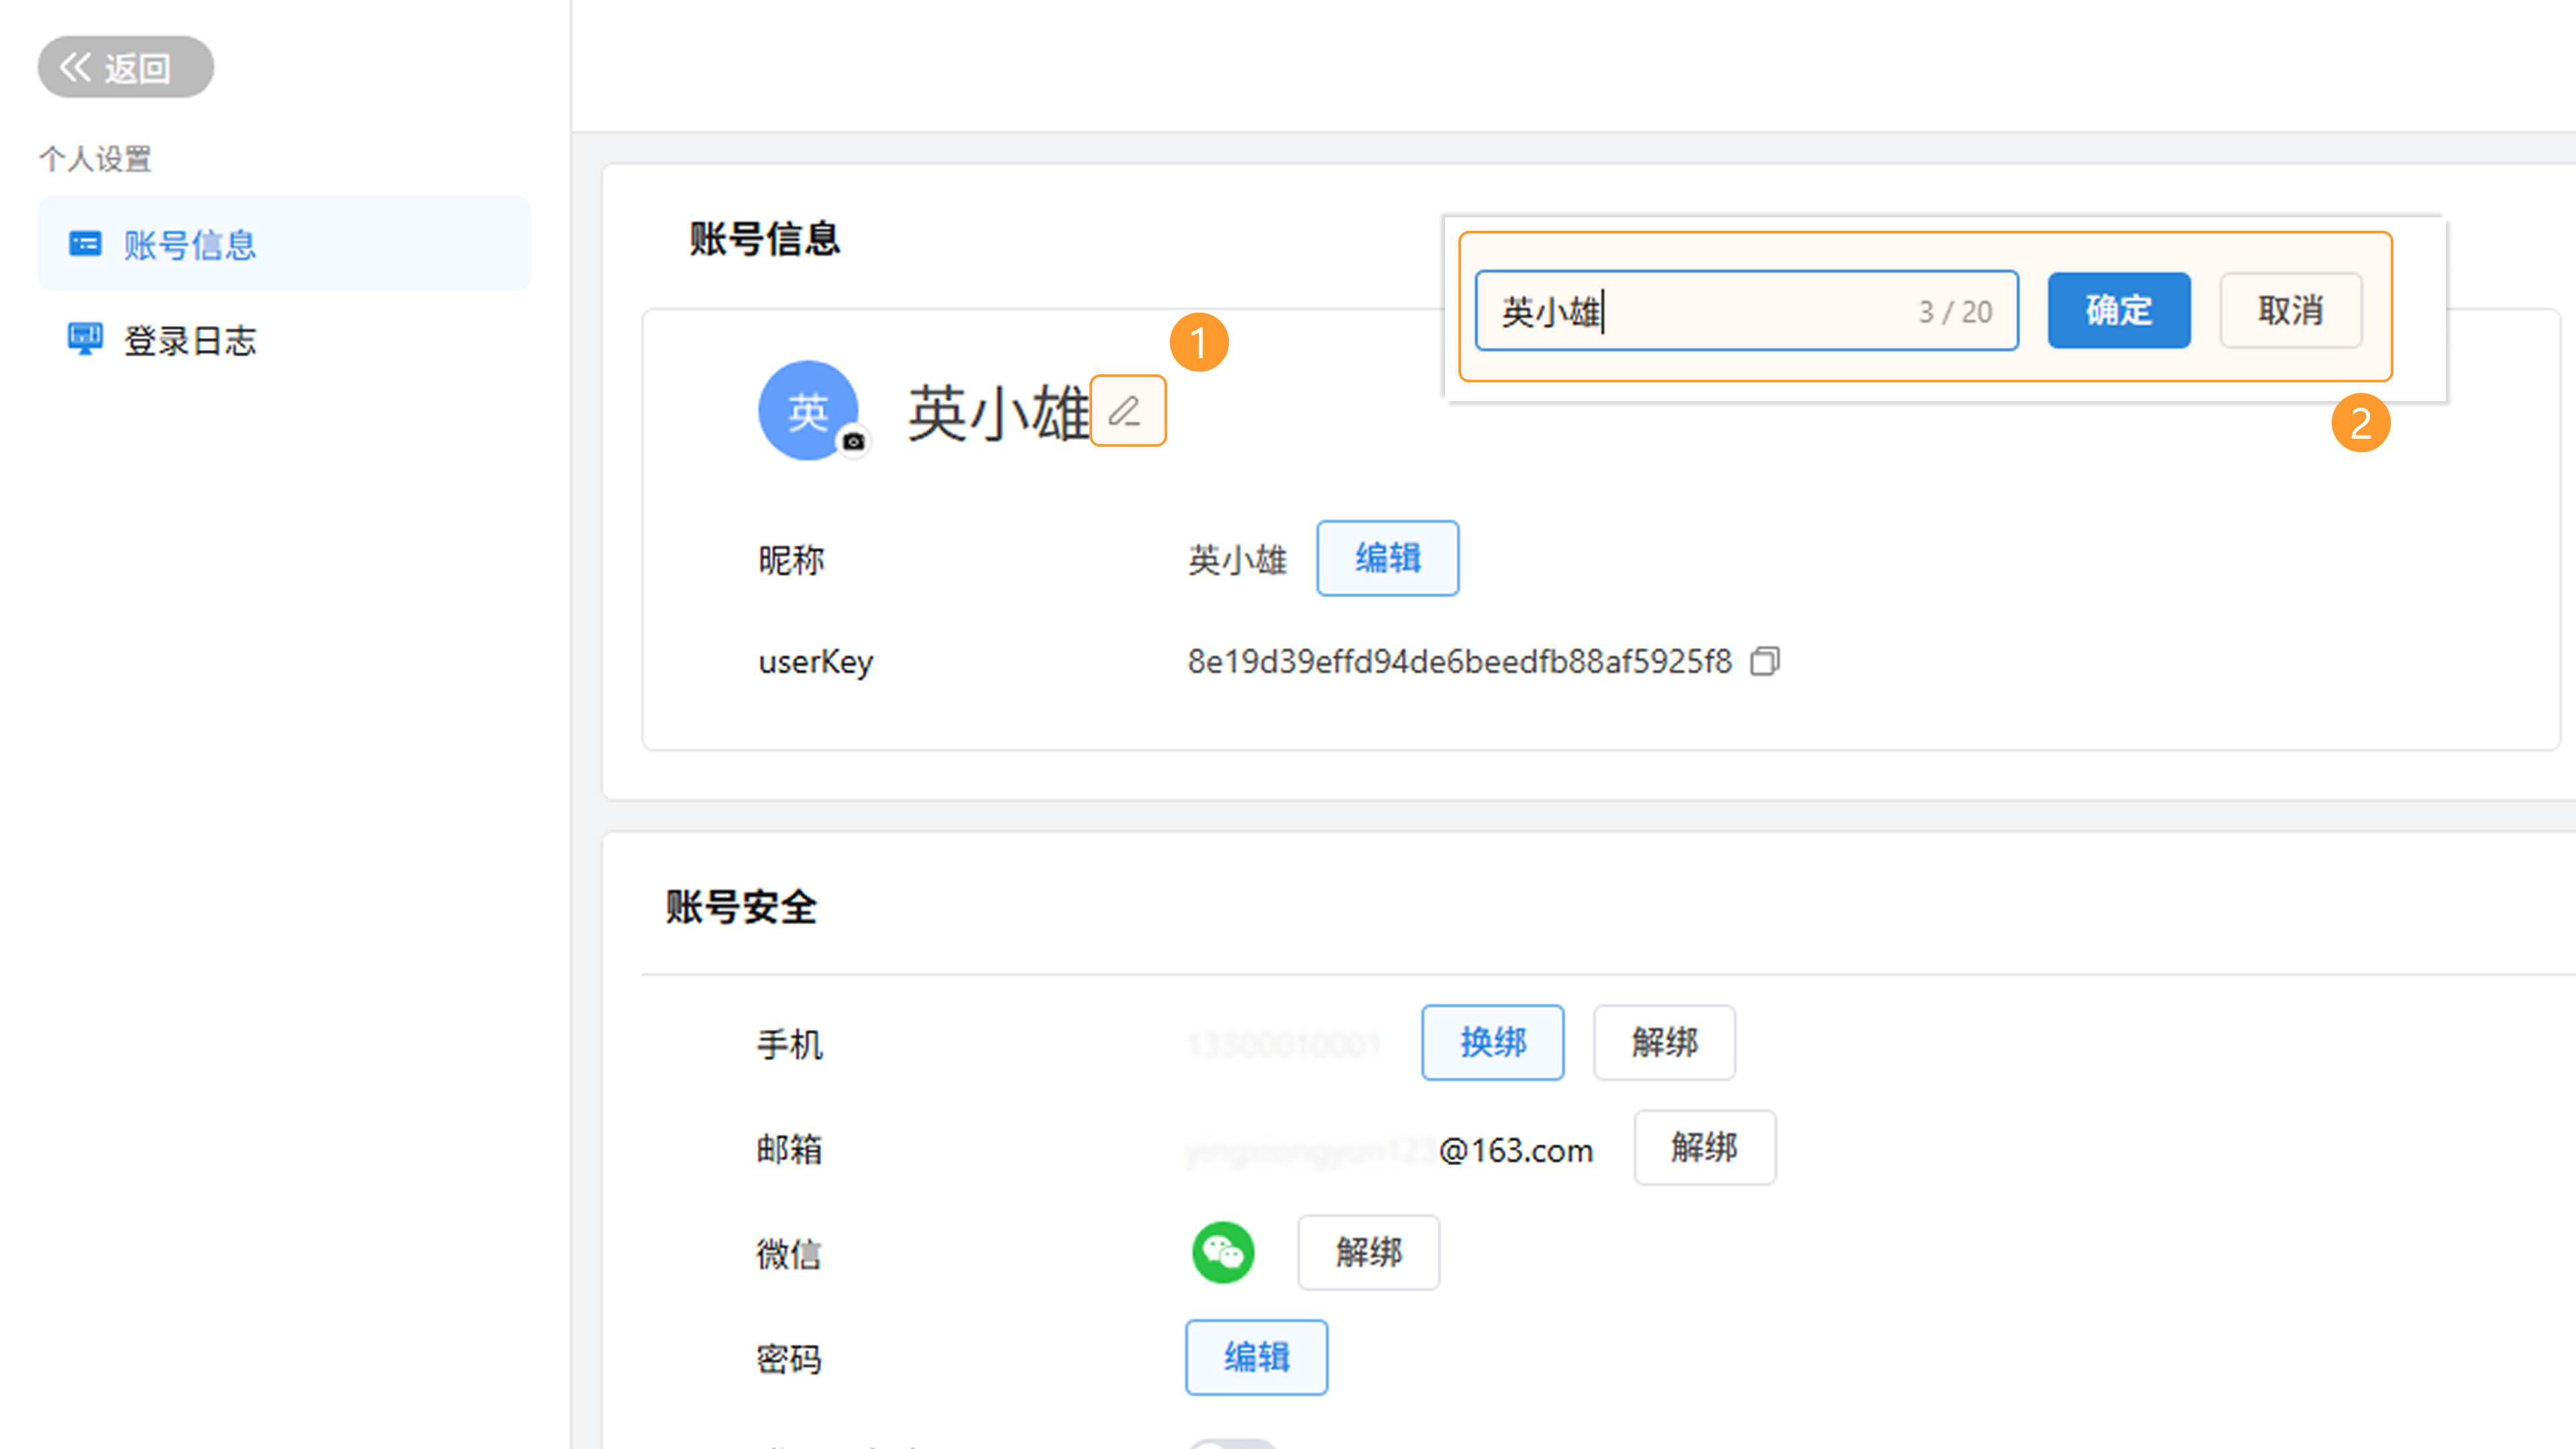Click the green WeChat icon
Screen dimensions: 2576x1449
(x=1222, y=1252)
